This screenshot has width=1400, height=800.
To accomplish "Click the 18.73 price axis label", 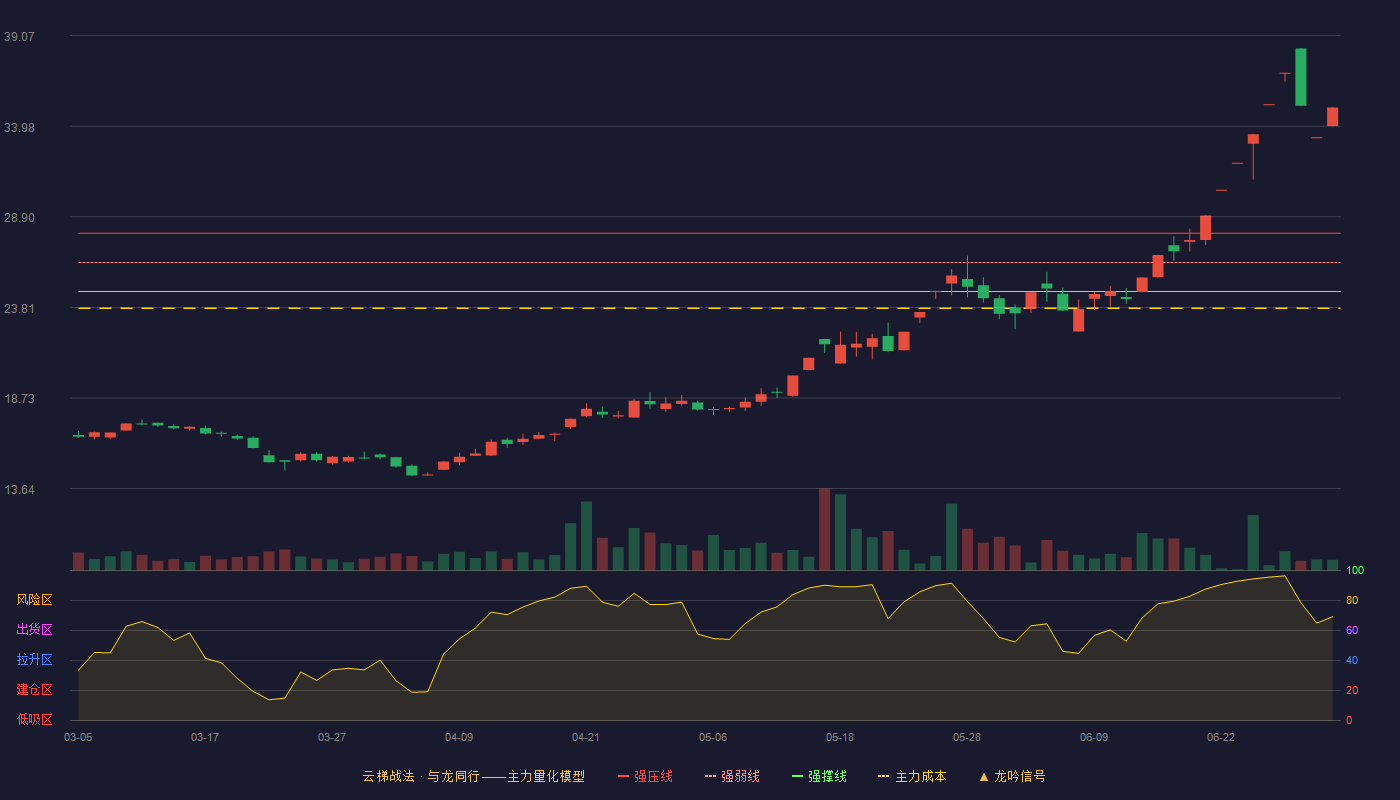I will click(19, 398).
